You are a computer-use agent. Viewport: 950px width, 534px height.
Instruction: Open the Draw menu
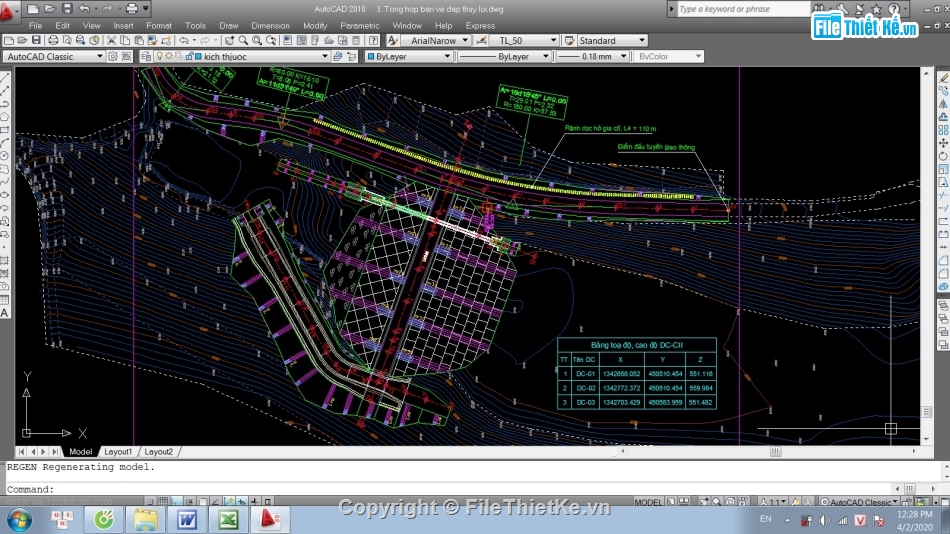click(x=228, y=25)
